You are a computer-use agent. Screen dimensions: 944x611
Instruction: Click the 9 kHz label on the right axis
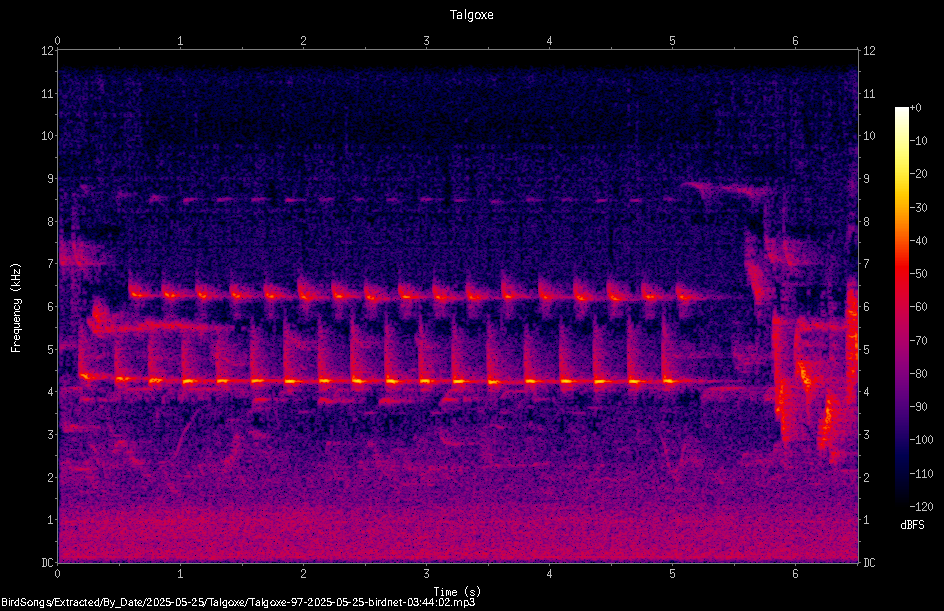point(866,179)
